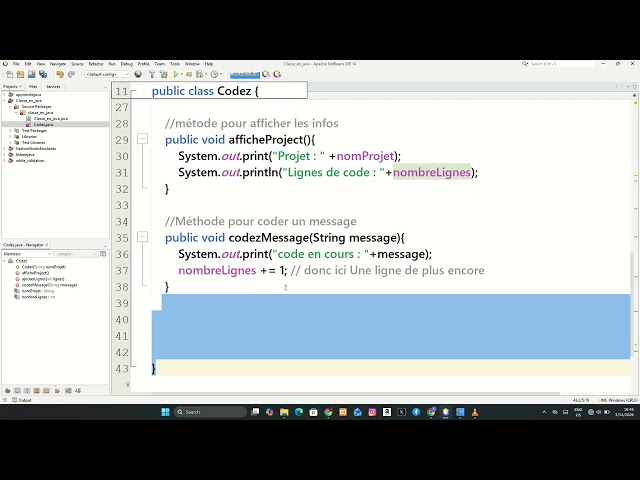The width and height of the screenshot is (640, 480).
Task: Toggle Sort by Source navigator button
Action: point(78,391)
